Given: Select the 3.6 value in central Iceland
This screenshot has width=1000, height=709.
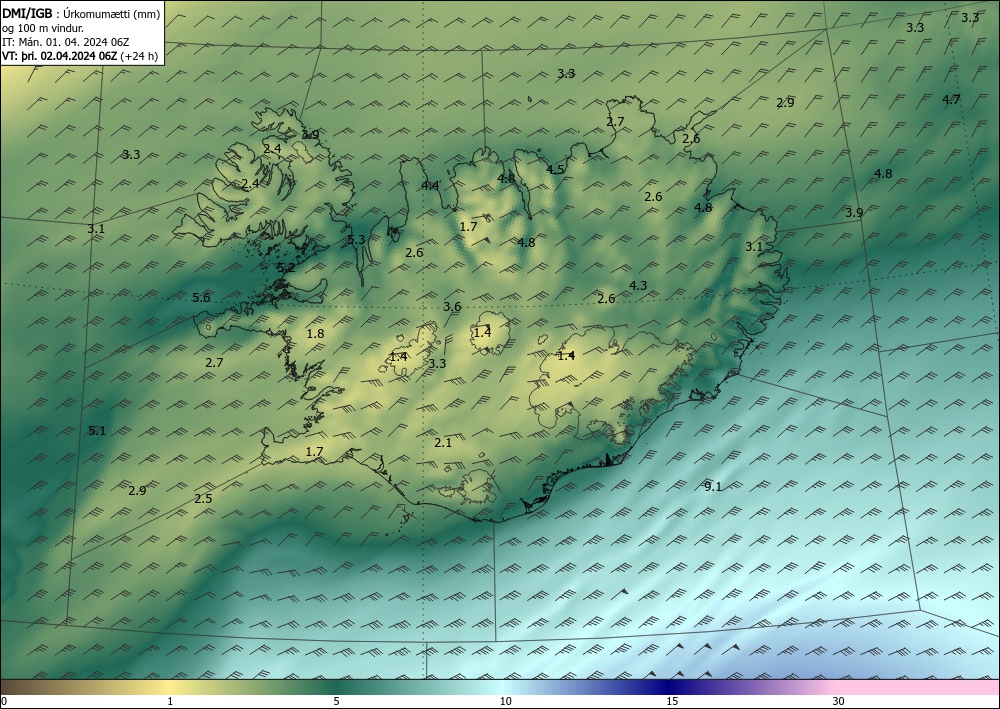Looking at the screenshot, I should (452, 306).
